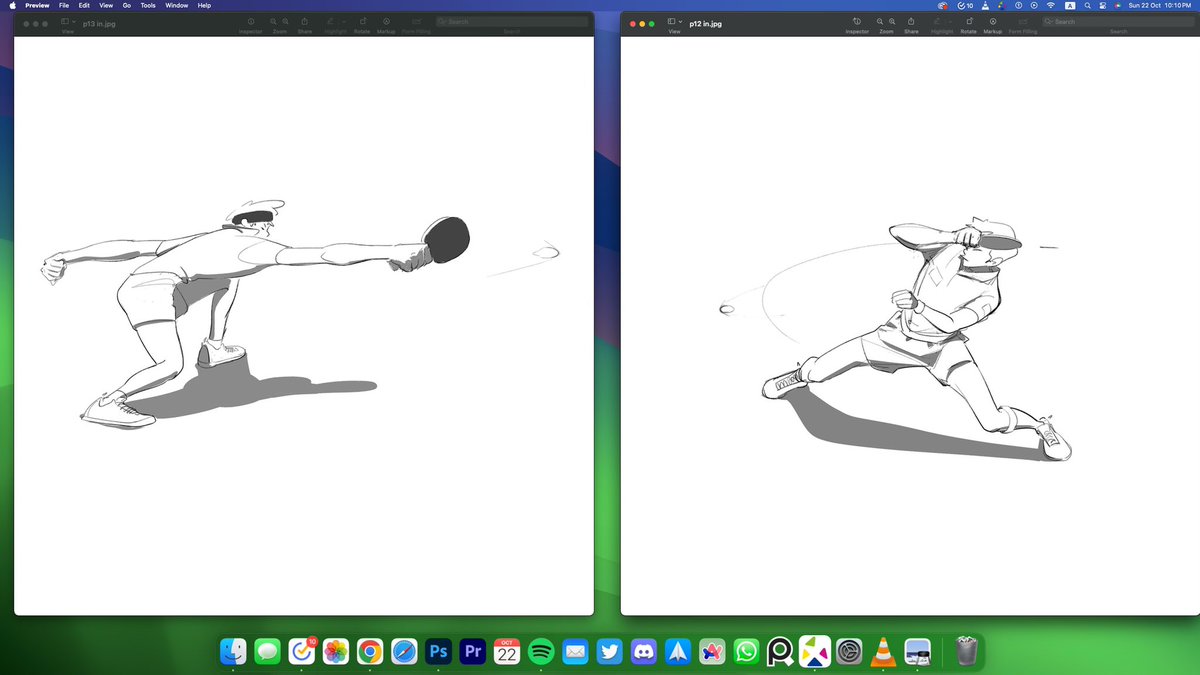Open Inspector in the p13 in.jpg window
Viewport: 1200px width, 675px height.
[x=250, y=21]
